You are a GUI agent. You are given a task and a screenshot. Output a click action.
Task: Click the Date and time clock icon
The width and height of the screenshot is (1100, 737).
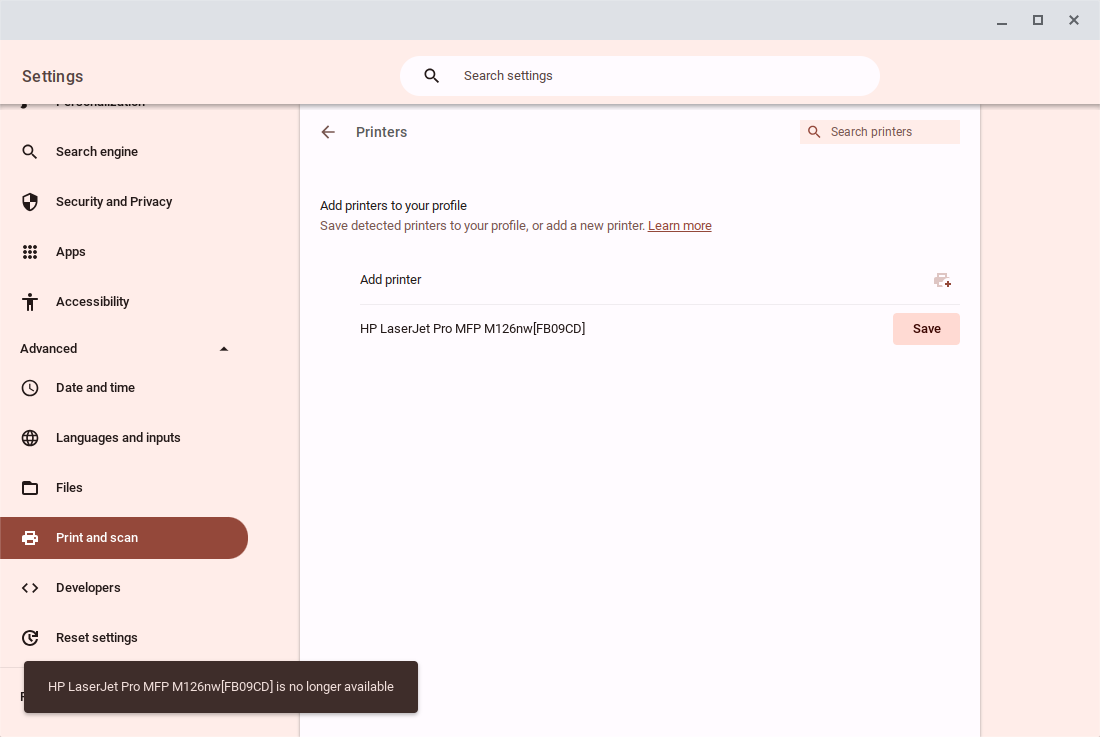tap(29, 388)
